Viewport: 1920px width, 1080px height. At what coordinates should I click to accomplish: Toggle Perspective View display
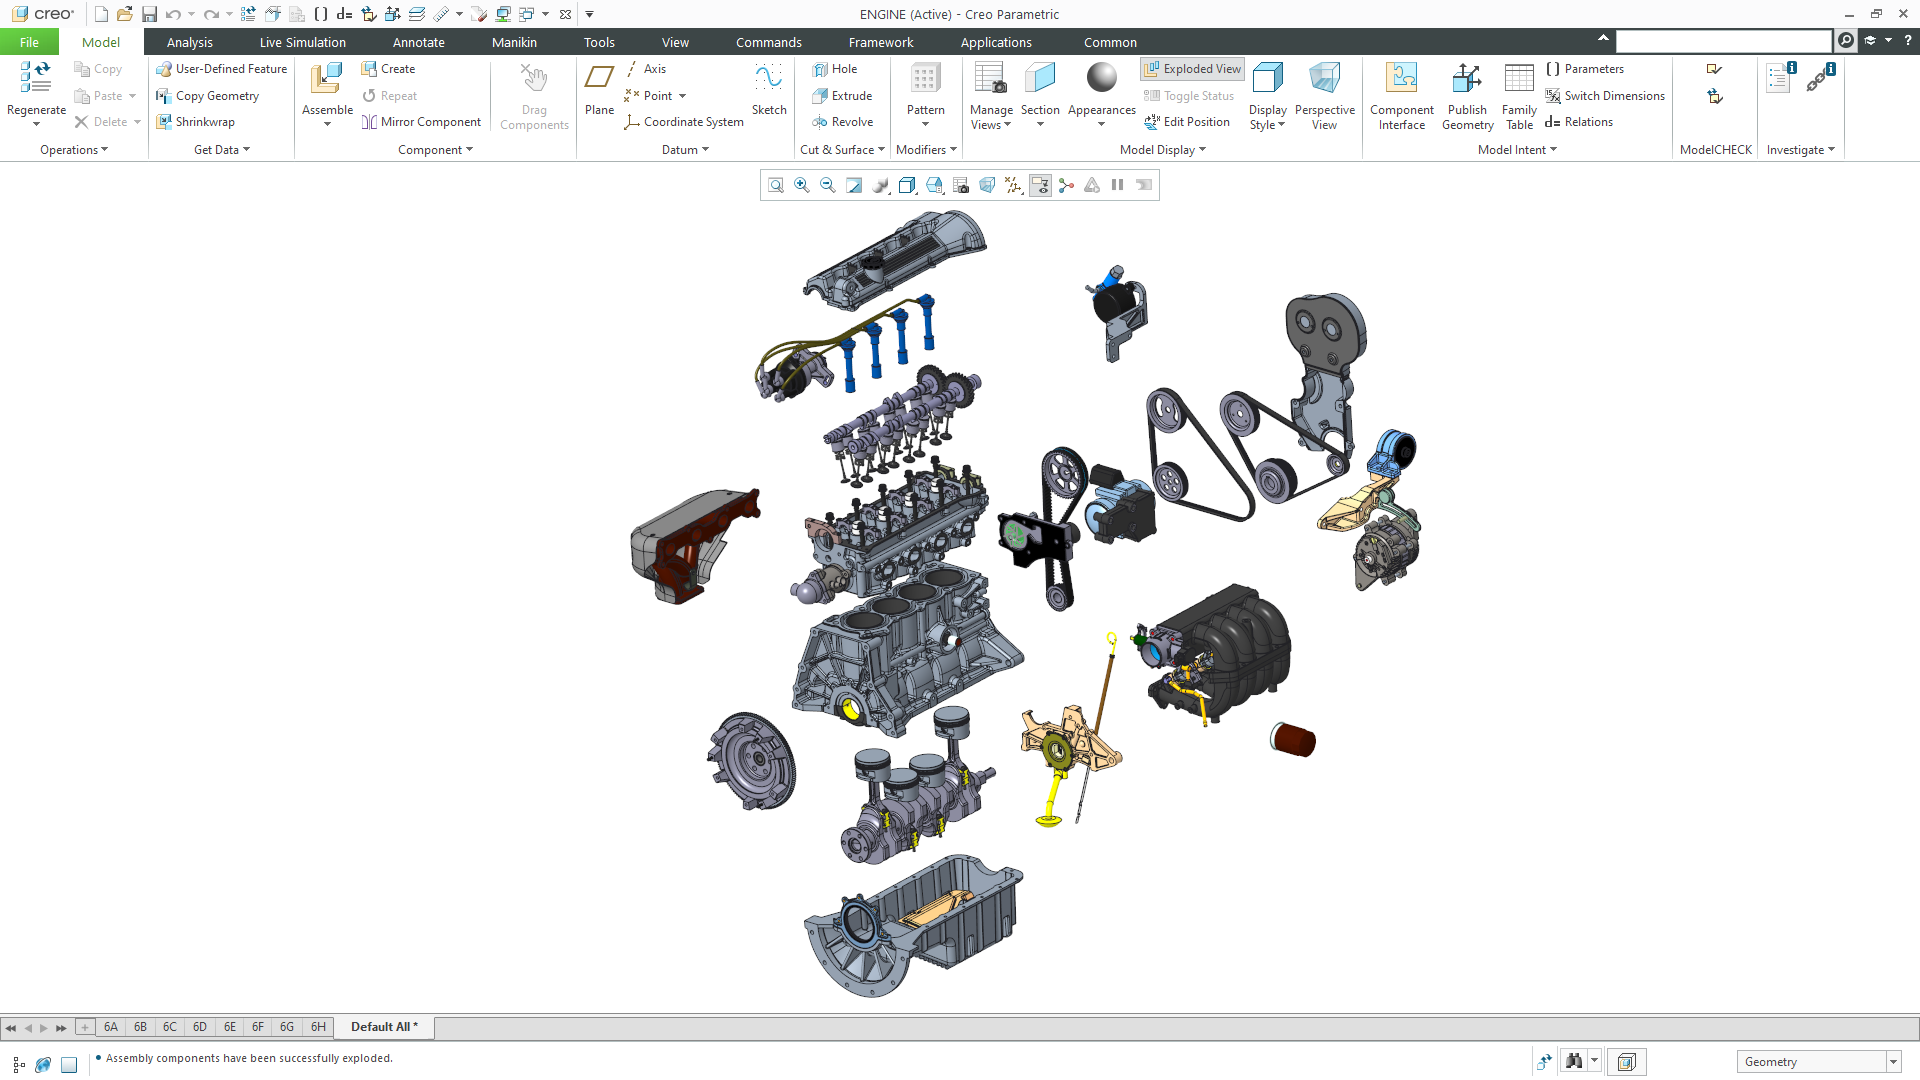click(1324, 80)
